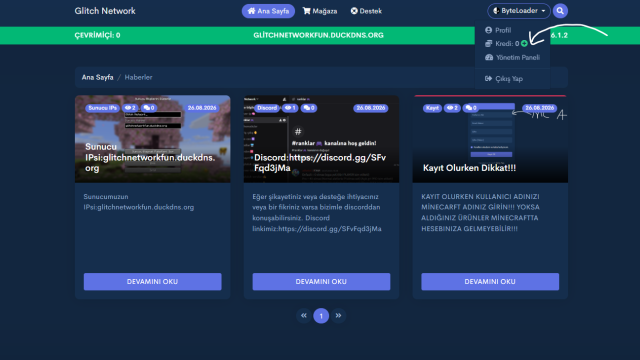Click the Sunucu IPs category tag
The height and width of the screenshot is (360, 640).
[102, 108]
